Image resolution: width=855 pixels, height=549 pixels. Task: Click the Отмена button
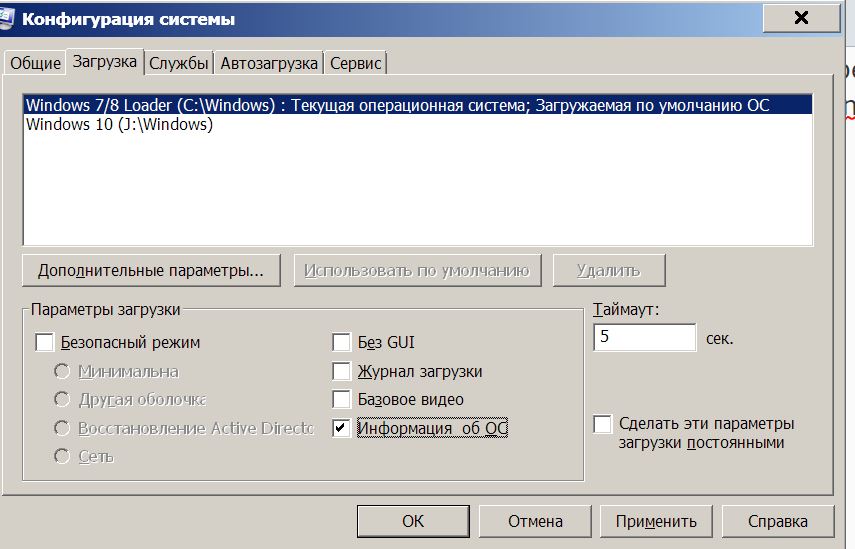coord(535,521)
